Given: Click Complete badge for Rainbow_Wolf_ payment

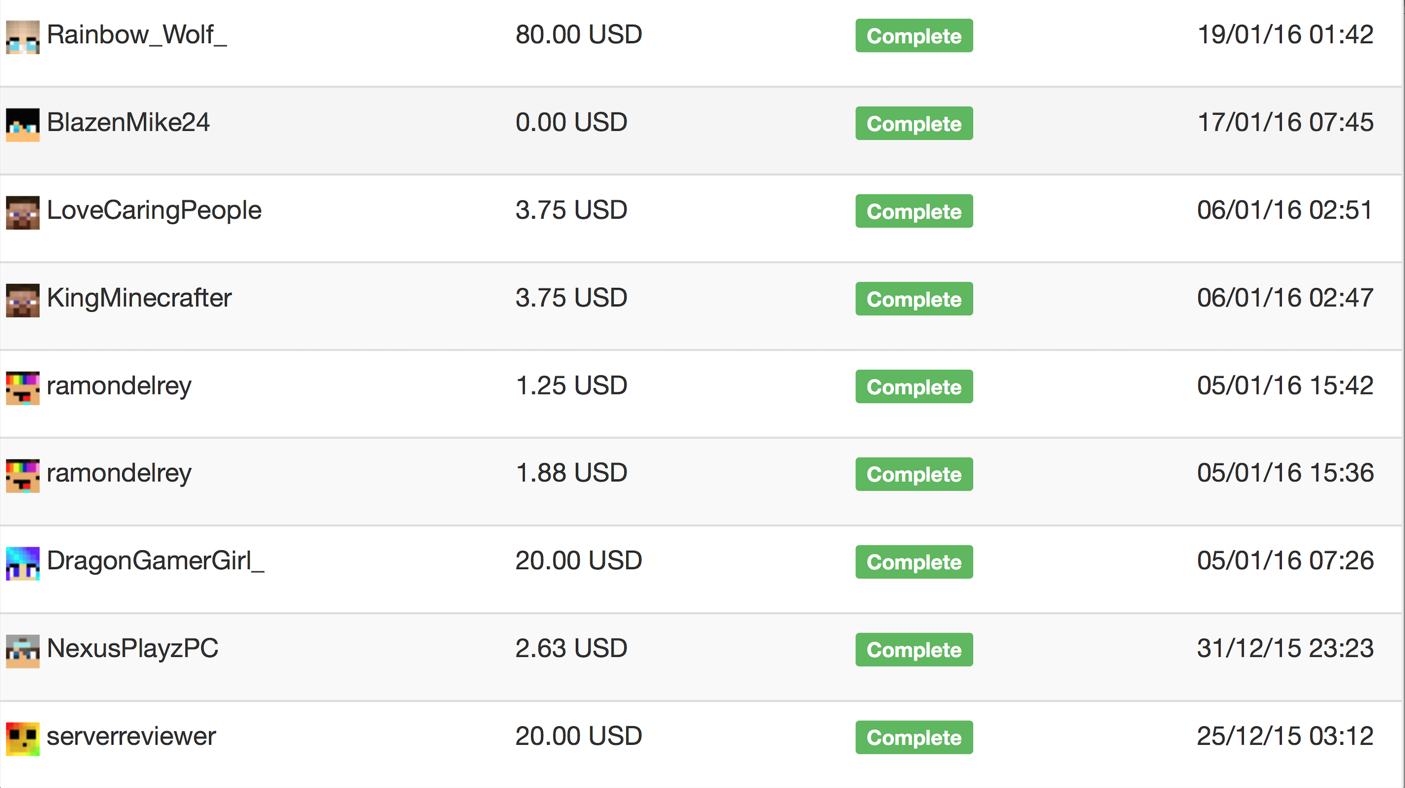Looking at the screenshot, I should pyautogui.click(x=913, y=36).
